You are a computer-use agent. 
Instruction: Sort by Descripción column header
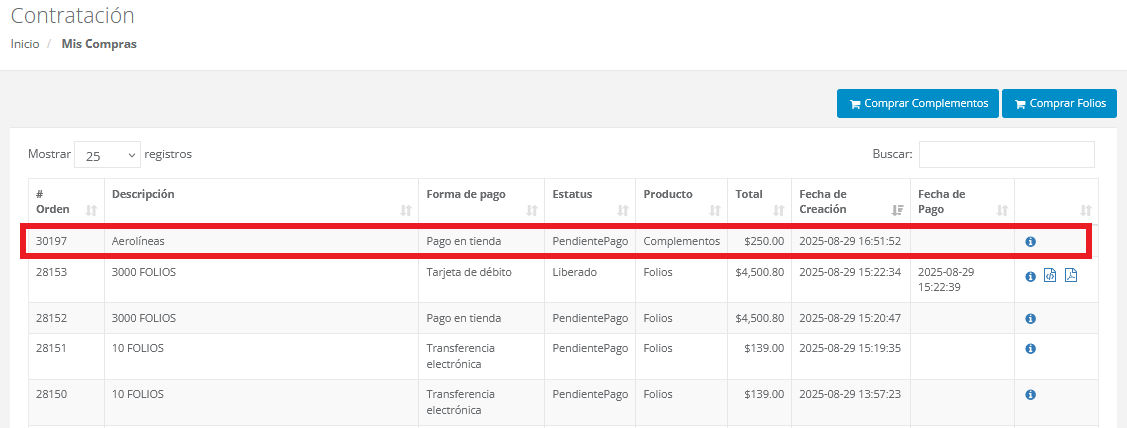click(261, 202)
